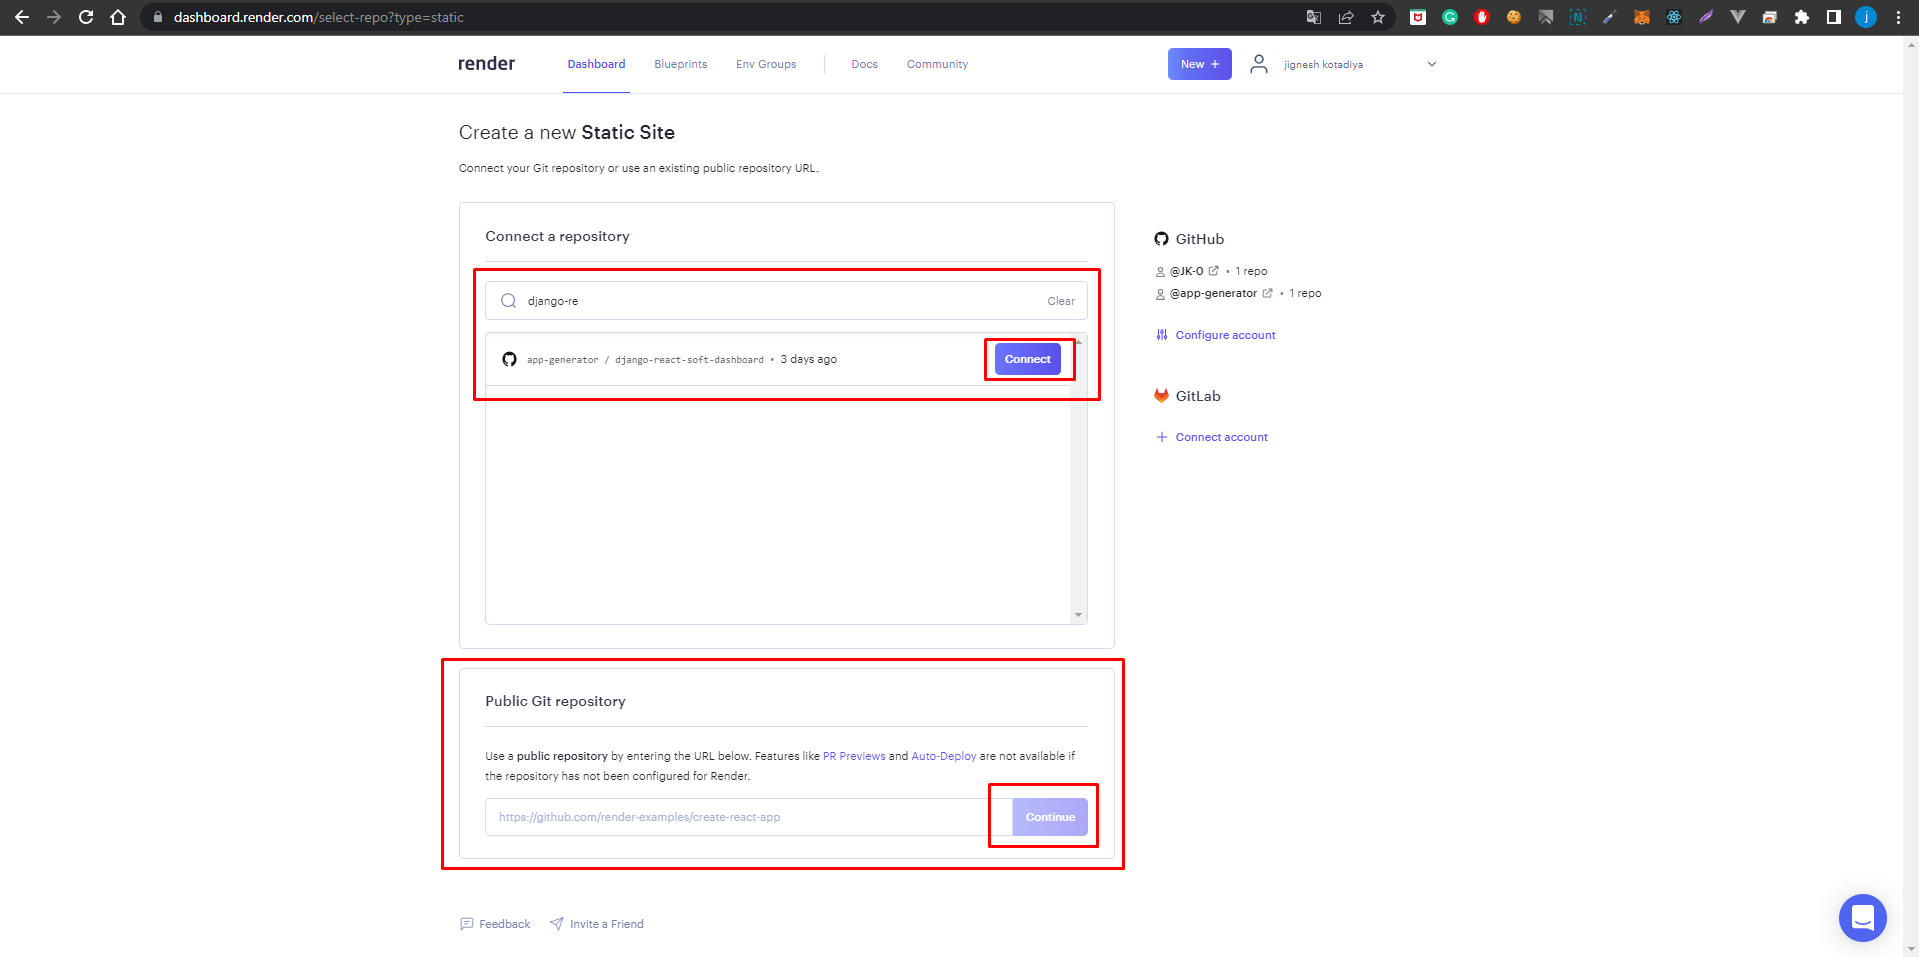Click the GitHub octocat icon beside django-react-soft-dashboard

coord(509,359)
